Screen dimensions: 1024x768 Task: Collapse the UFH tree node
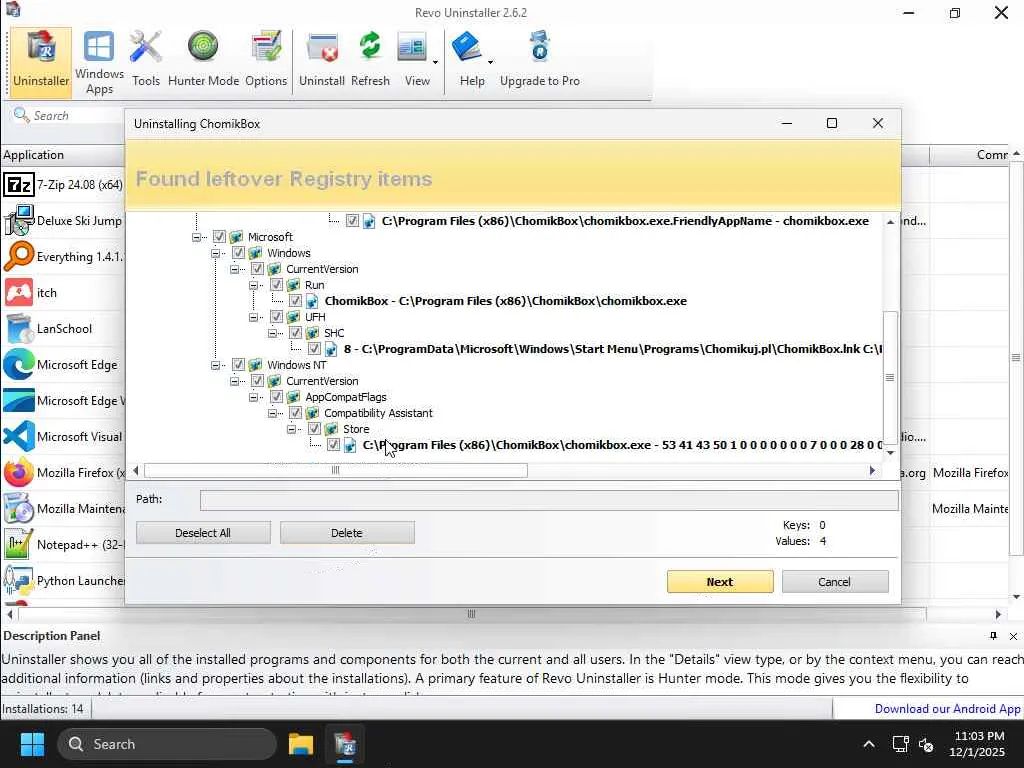[x=253, y=317]
